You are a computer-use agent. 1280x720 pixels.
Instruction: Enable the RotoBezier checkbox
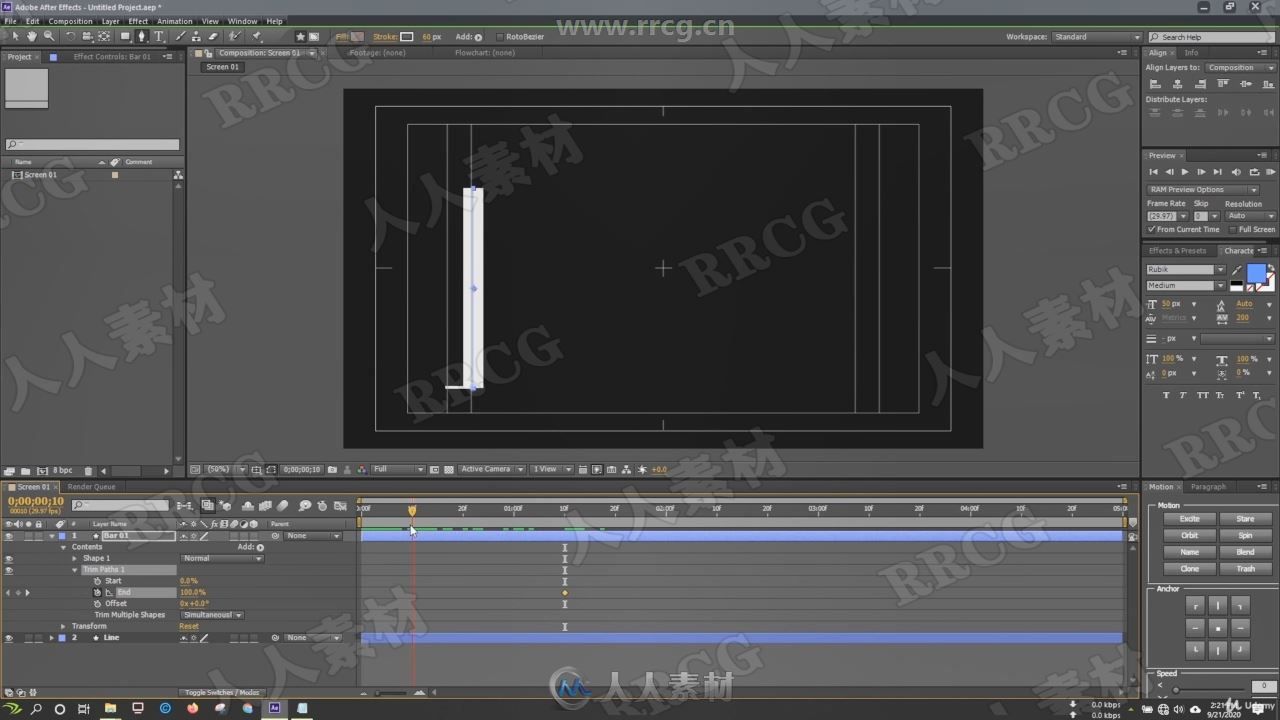[x=499, y=37]
